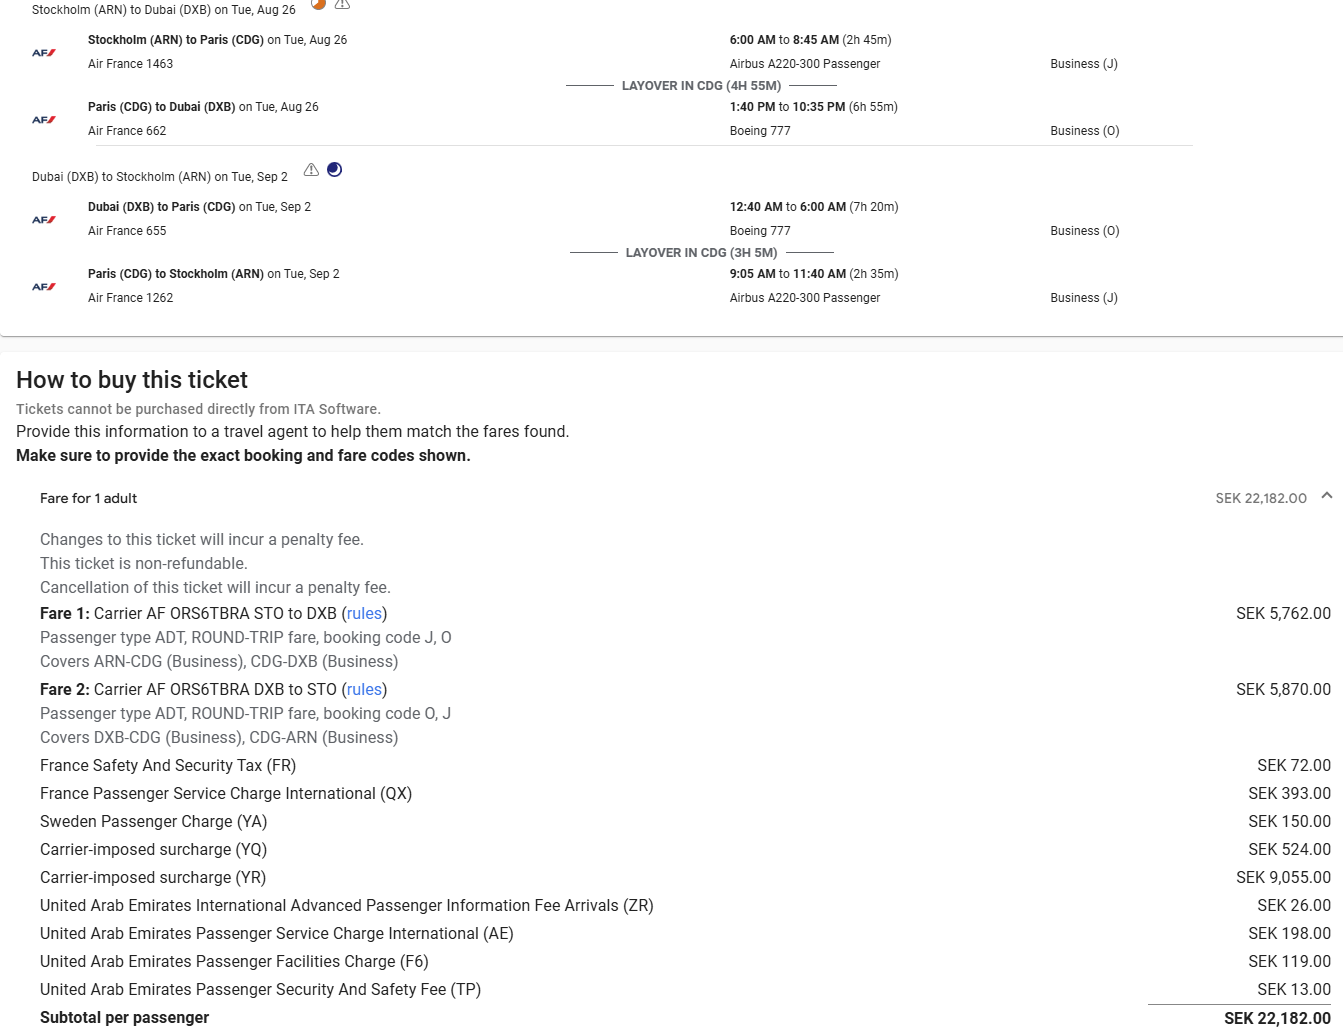Click SEK 22,182.00 total in fare header
The width and height of the screenshot is (1343, 1032).
1260,498
